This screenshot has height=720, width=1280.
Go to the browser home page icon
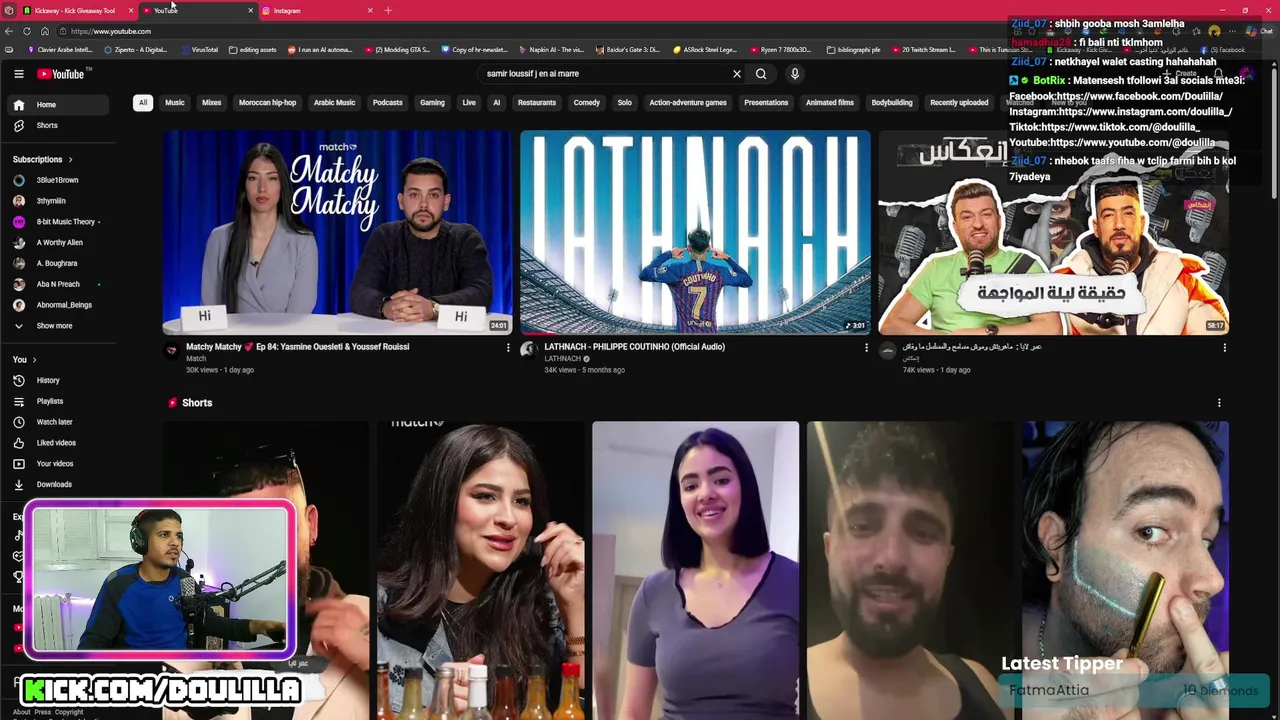click(45, 31)
